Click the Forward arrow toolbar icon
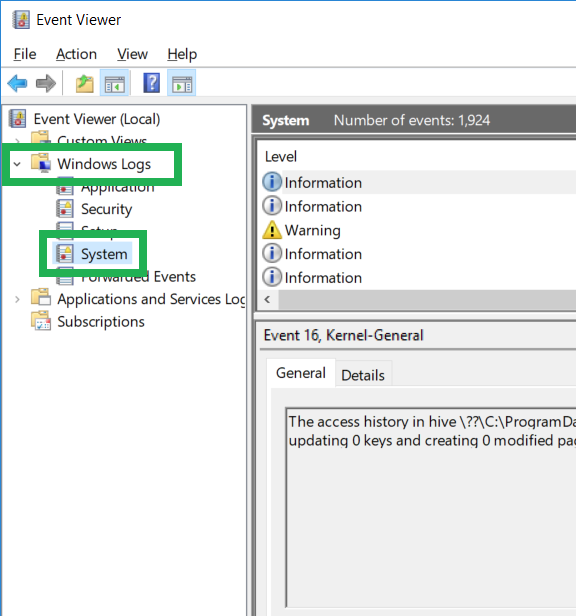Image resolution: width=576 pixels, height=616 pixels. pos(46,83)
